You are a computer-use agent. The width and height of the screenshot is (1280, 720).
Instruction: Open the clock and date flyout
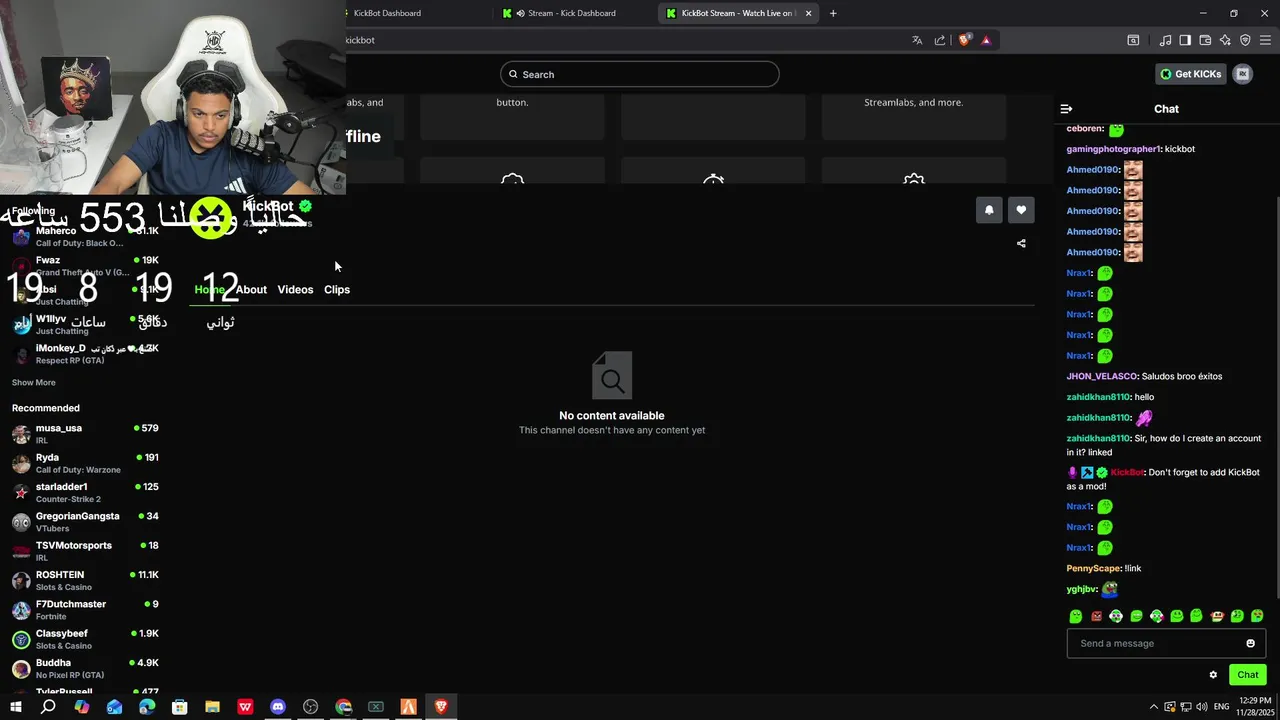pos(1255,707)
